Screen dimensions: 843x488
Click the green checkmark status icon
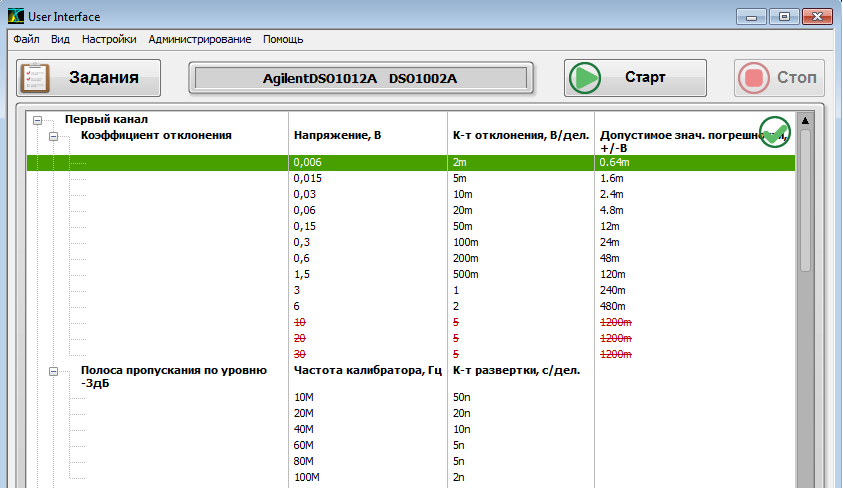(x=775, y=132)
